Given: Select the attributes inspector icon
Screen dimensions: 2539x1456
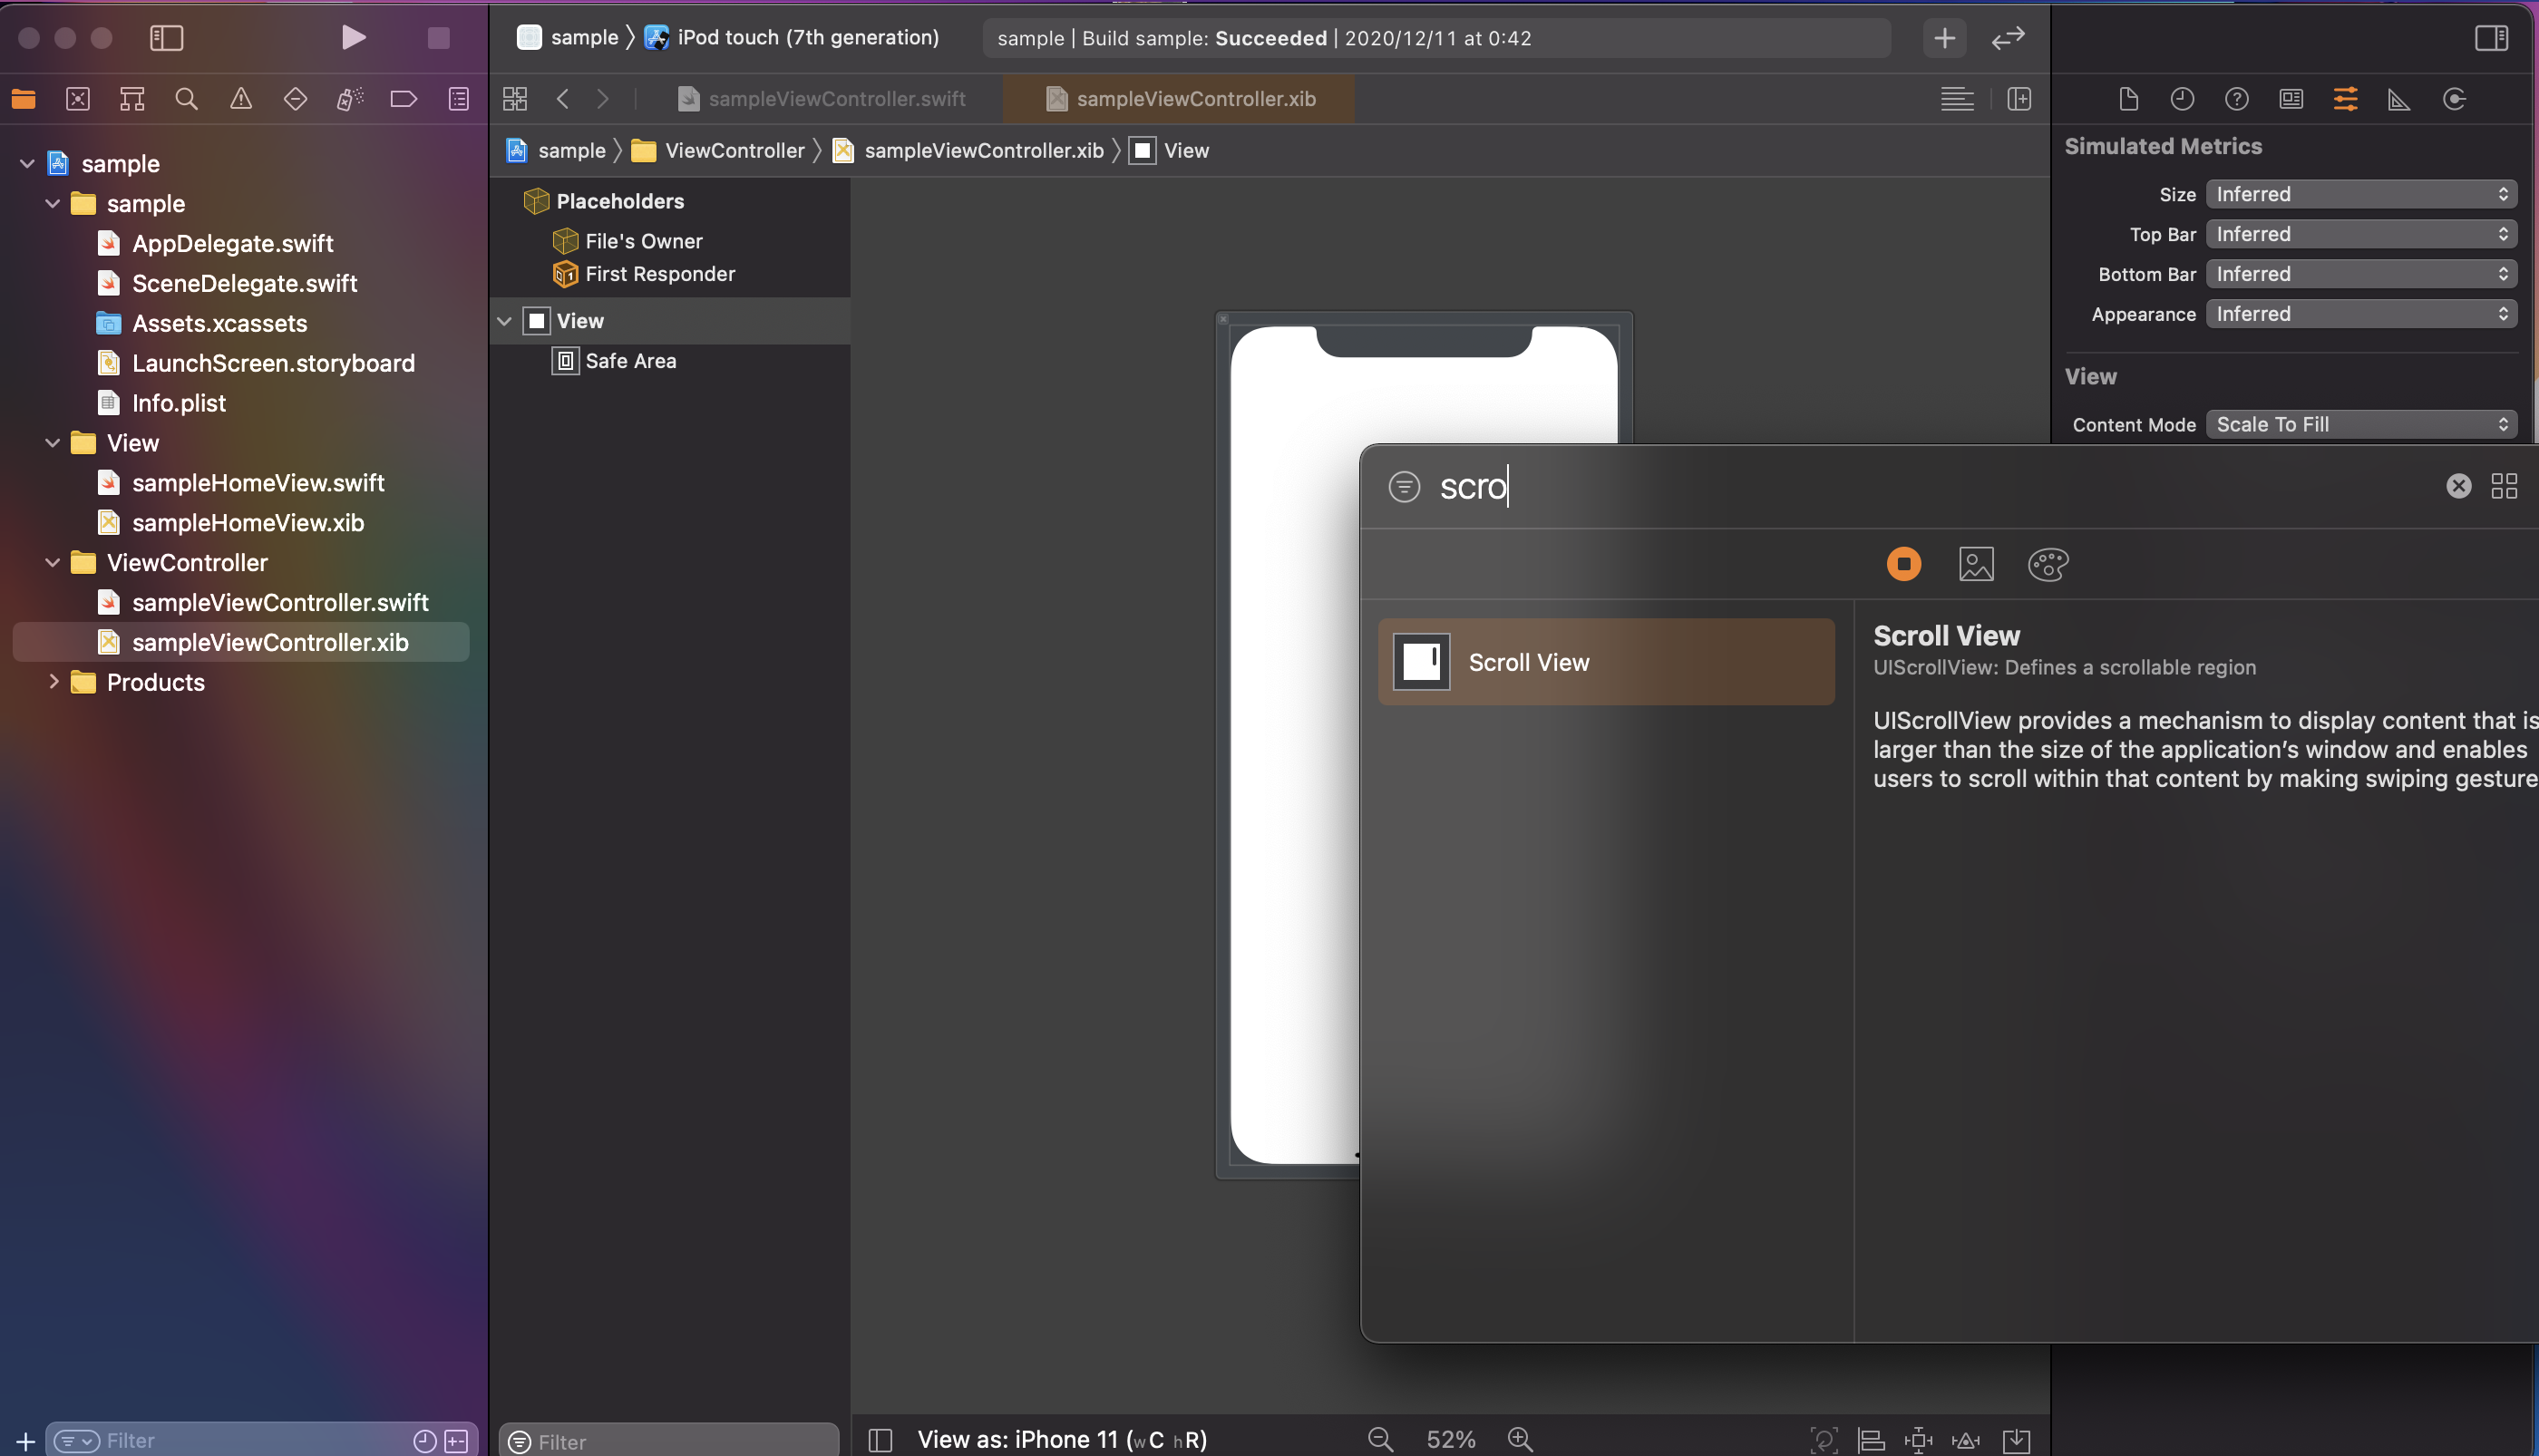Looking at the screenshot, I should [2346, 98].
